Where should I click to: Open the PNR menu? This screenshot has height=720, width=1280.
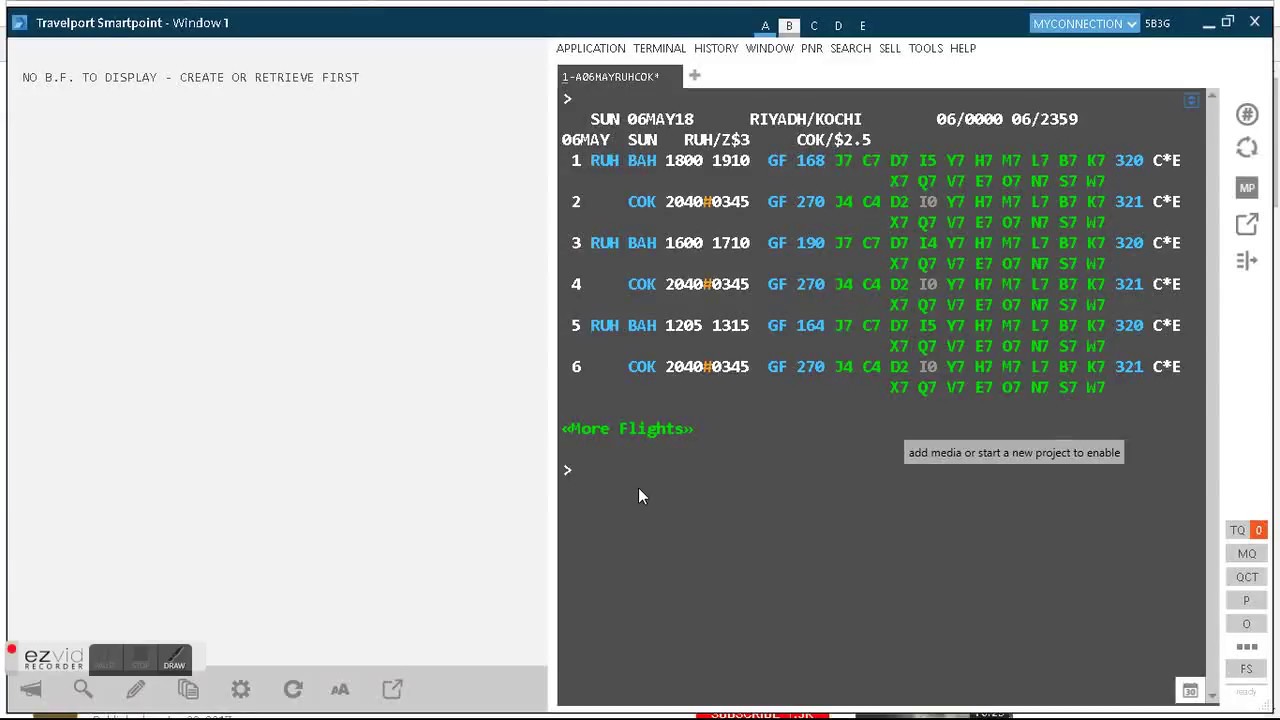pos(811,48)
